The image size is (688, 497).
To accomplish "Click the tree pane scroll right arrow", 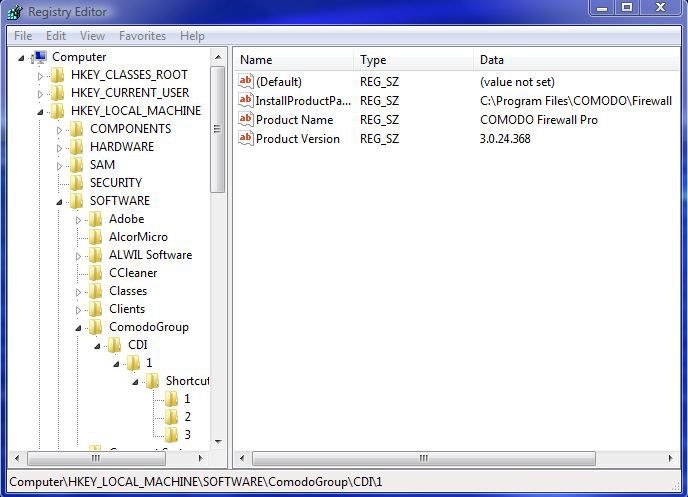I will coord(201,458).
